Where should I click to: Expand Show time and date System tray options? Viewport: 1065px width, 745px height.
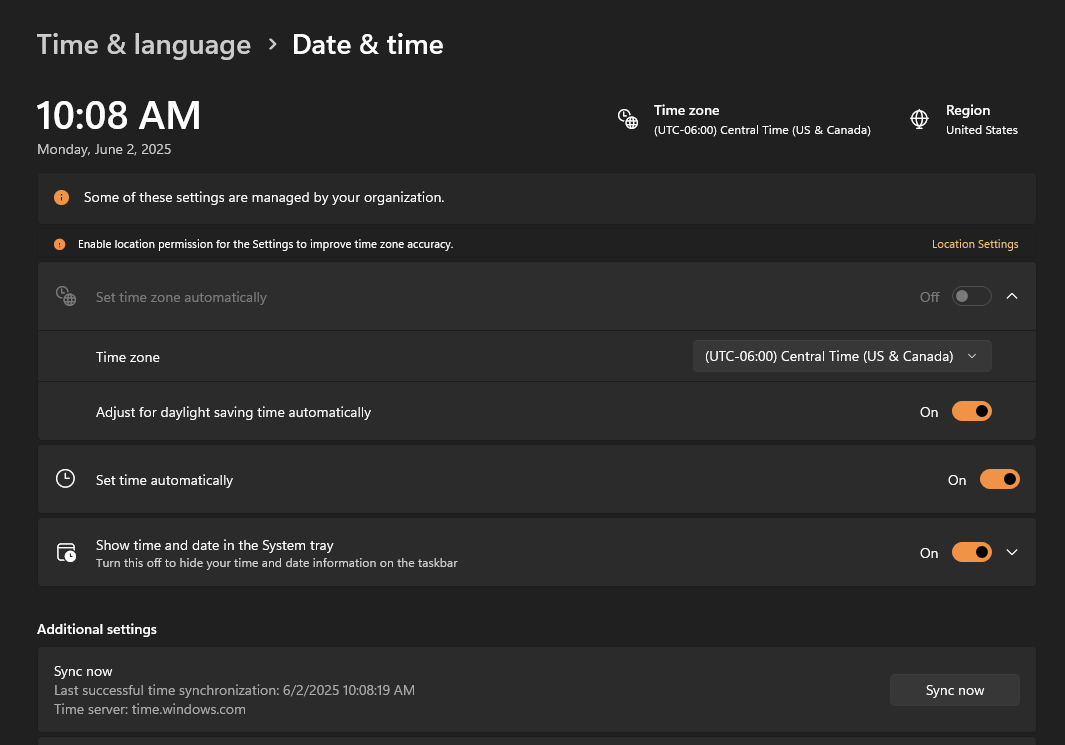pyautogui.click(x=1011, y=552)
